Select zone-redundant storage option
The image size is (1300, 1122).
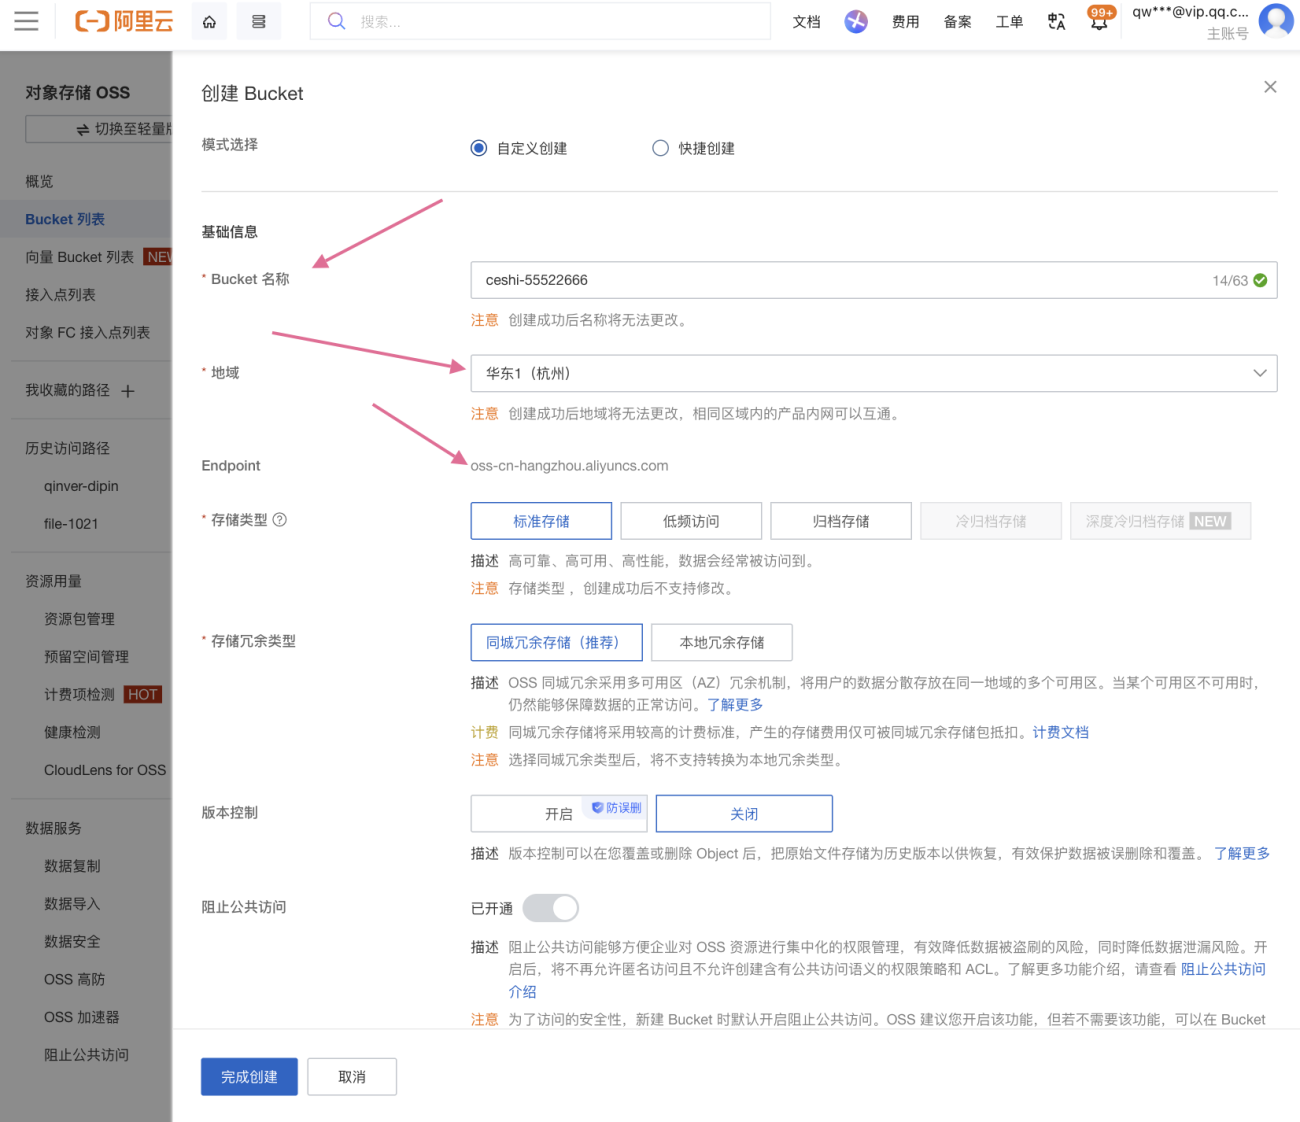click(x=556, y=642)
